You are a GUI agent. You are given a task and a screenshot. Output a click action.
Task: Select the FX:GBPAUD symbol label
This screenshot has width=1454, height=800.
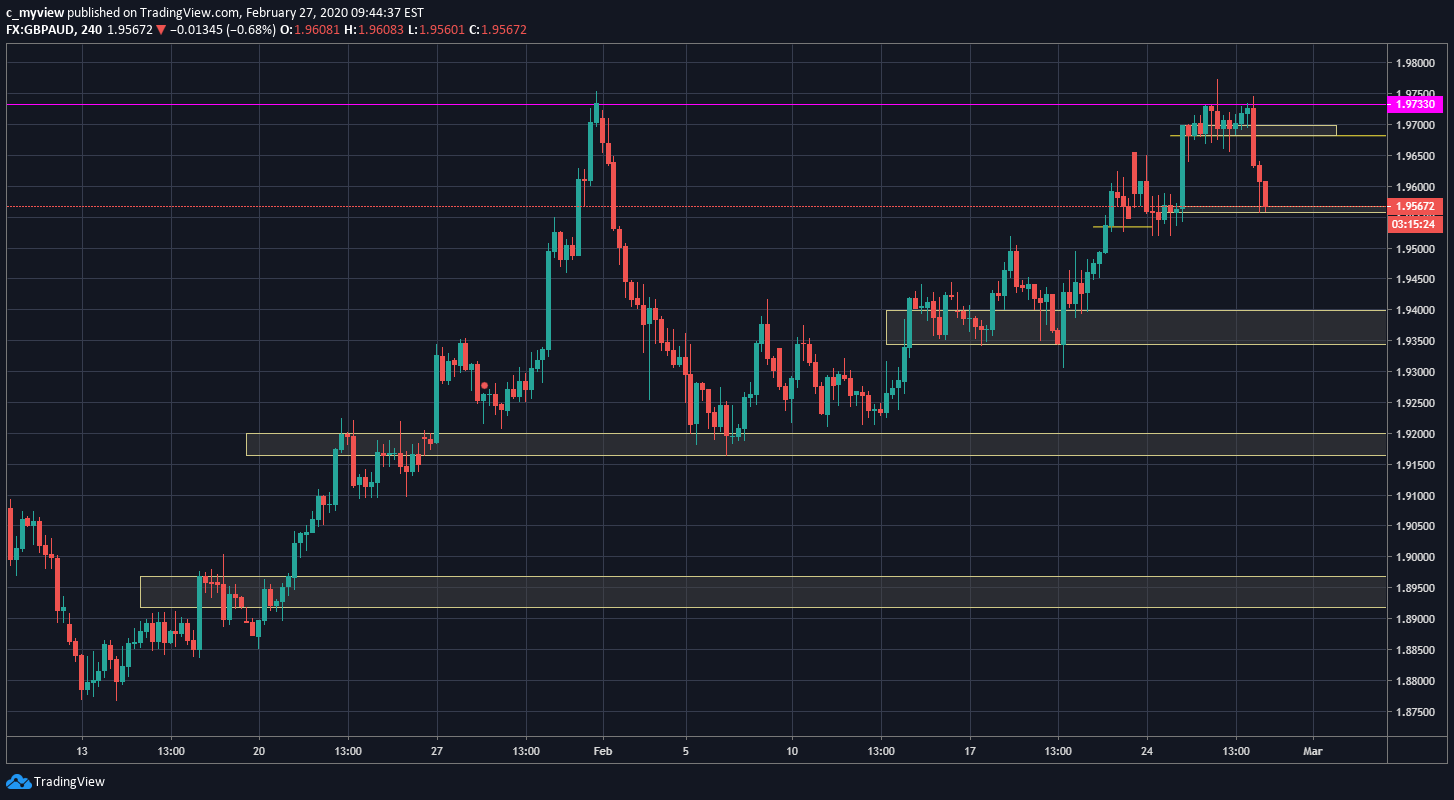pos(42,30)
